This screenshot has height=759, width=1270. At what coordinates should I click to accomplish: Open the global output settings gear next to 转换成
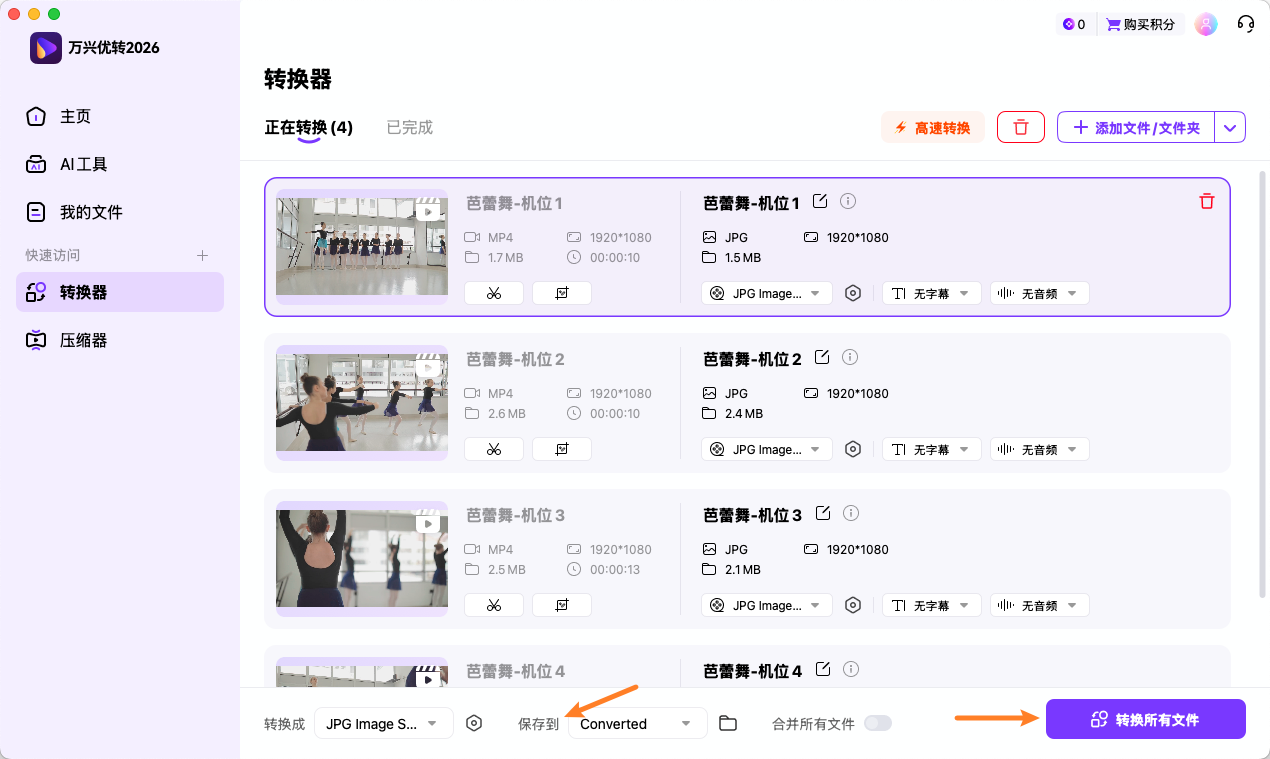[474, 722]
